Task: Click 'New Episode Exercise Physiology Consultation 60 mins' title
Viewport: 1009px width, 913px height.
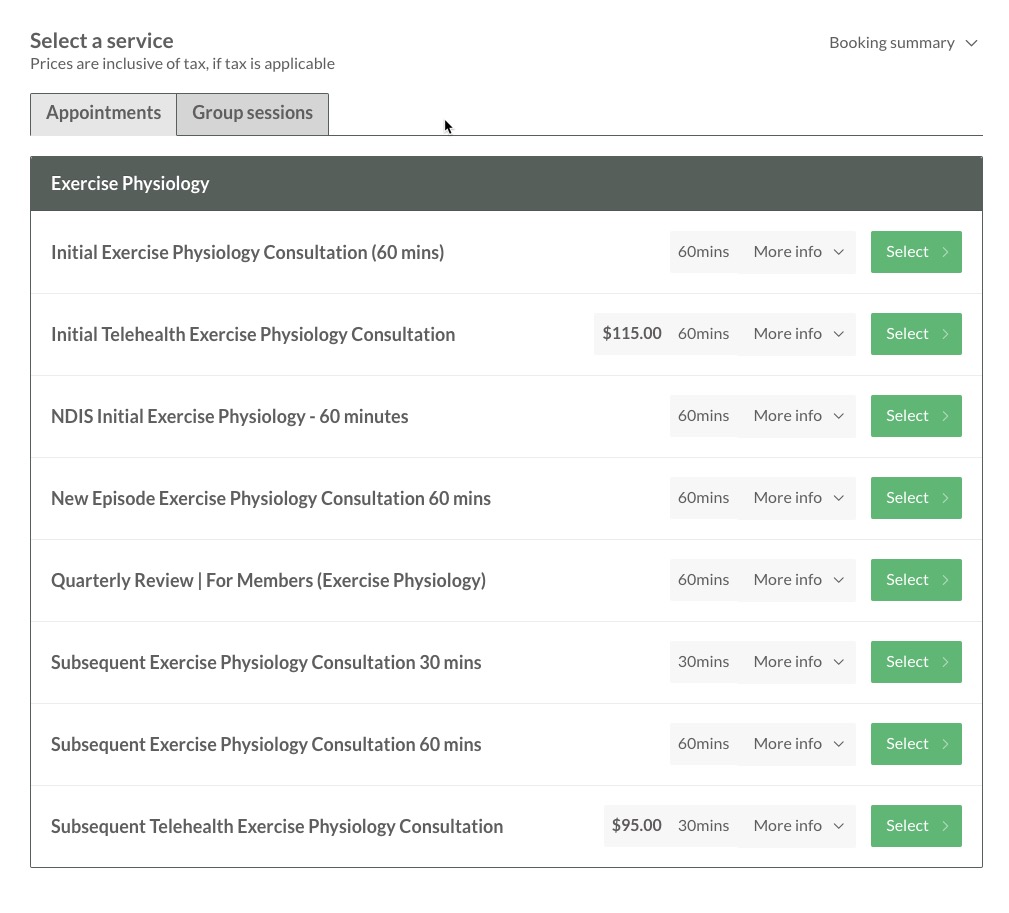Action: [x=270, y=499]
